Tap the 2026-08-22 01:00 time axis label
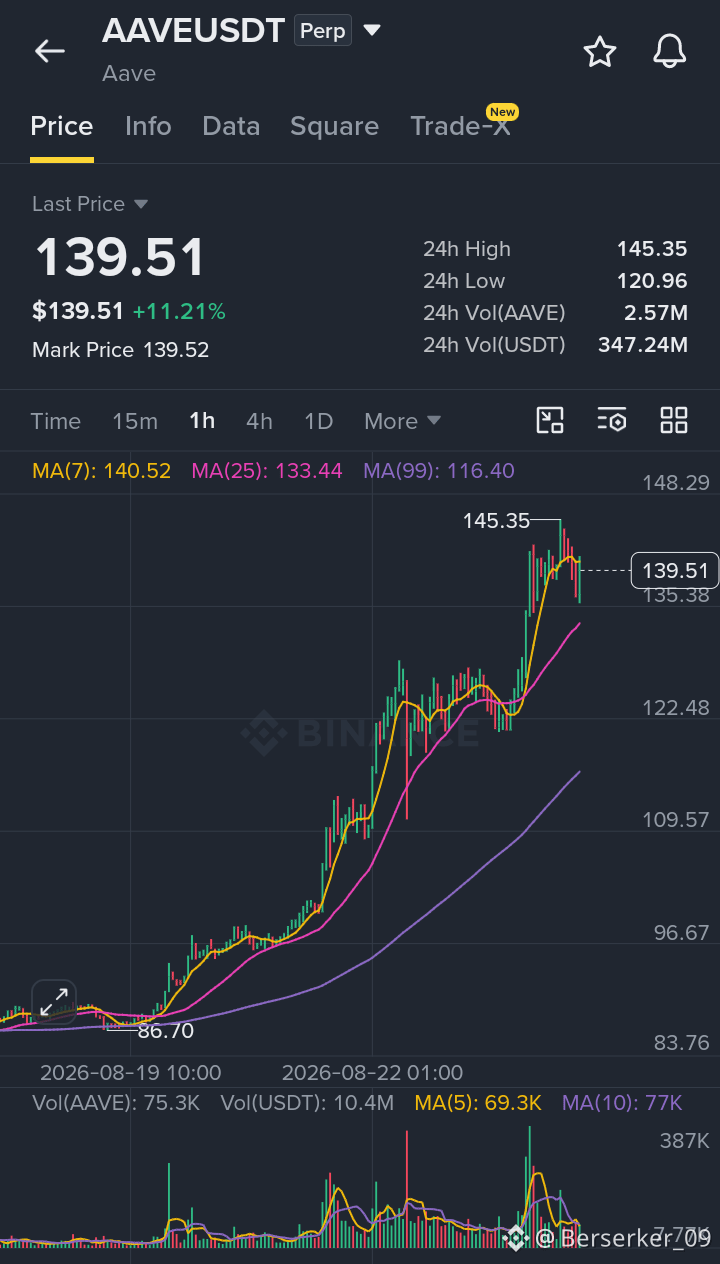The width and height of the screenshot is (720, 1264). point(372,1073)
